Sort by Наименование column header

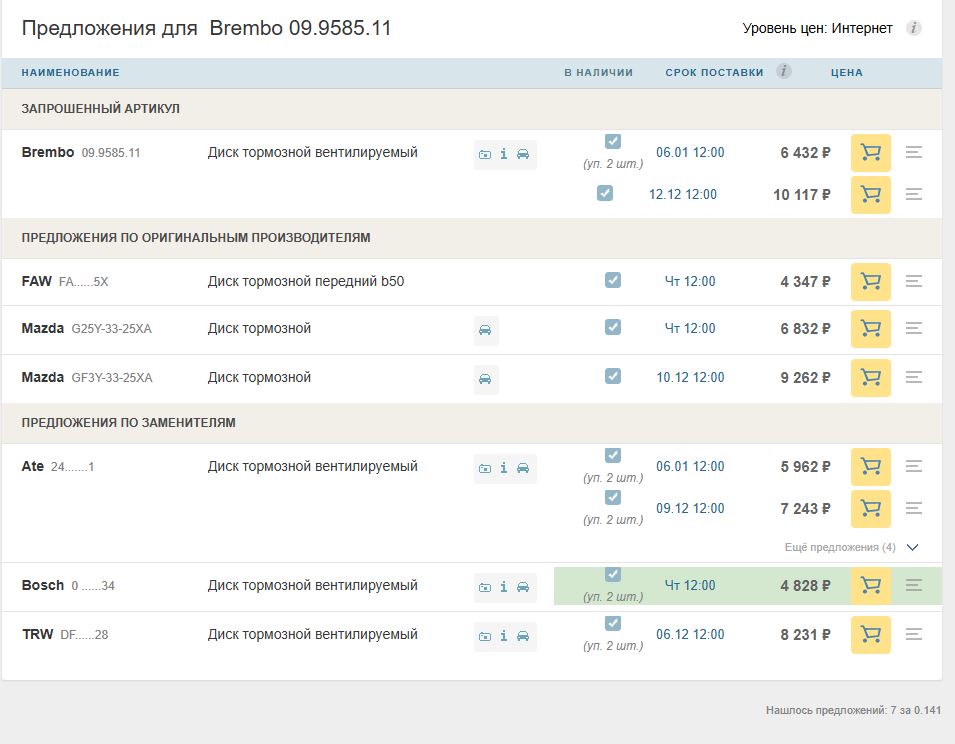(71, 72)
